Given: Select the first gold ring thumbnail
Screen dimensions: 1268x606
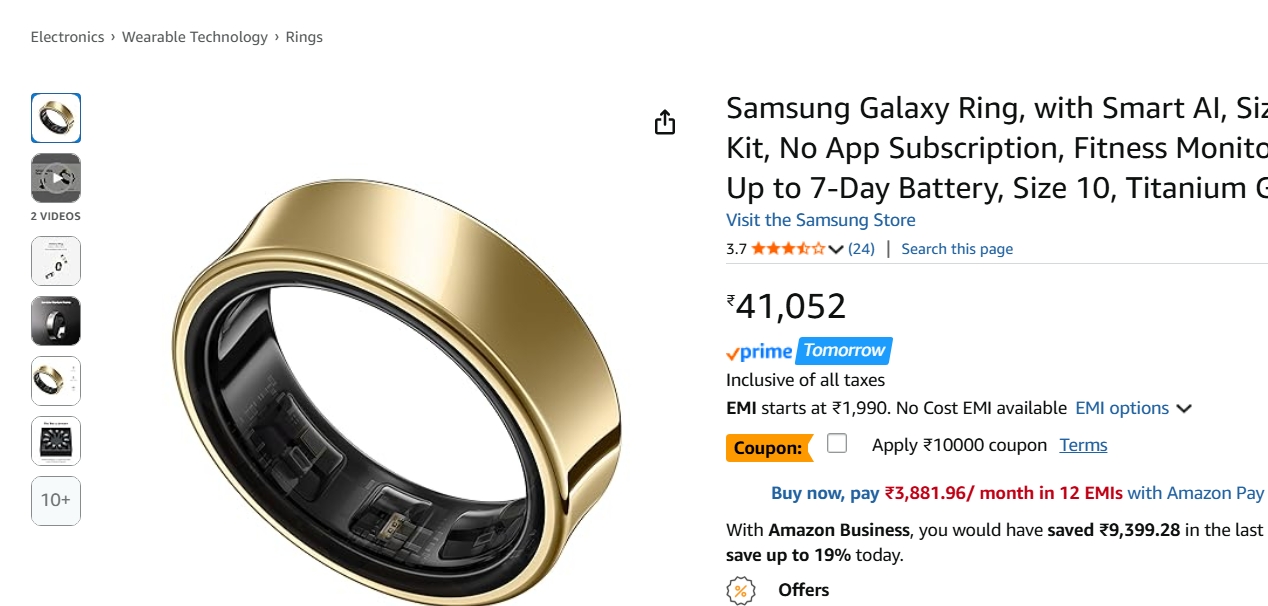Looking at the screenshot, I should (55, 118).
